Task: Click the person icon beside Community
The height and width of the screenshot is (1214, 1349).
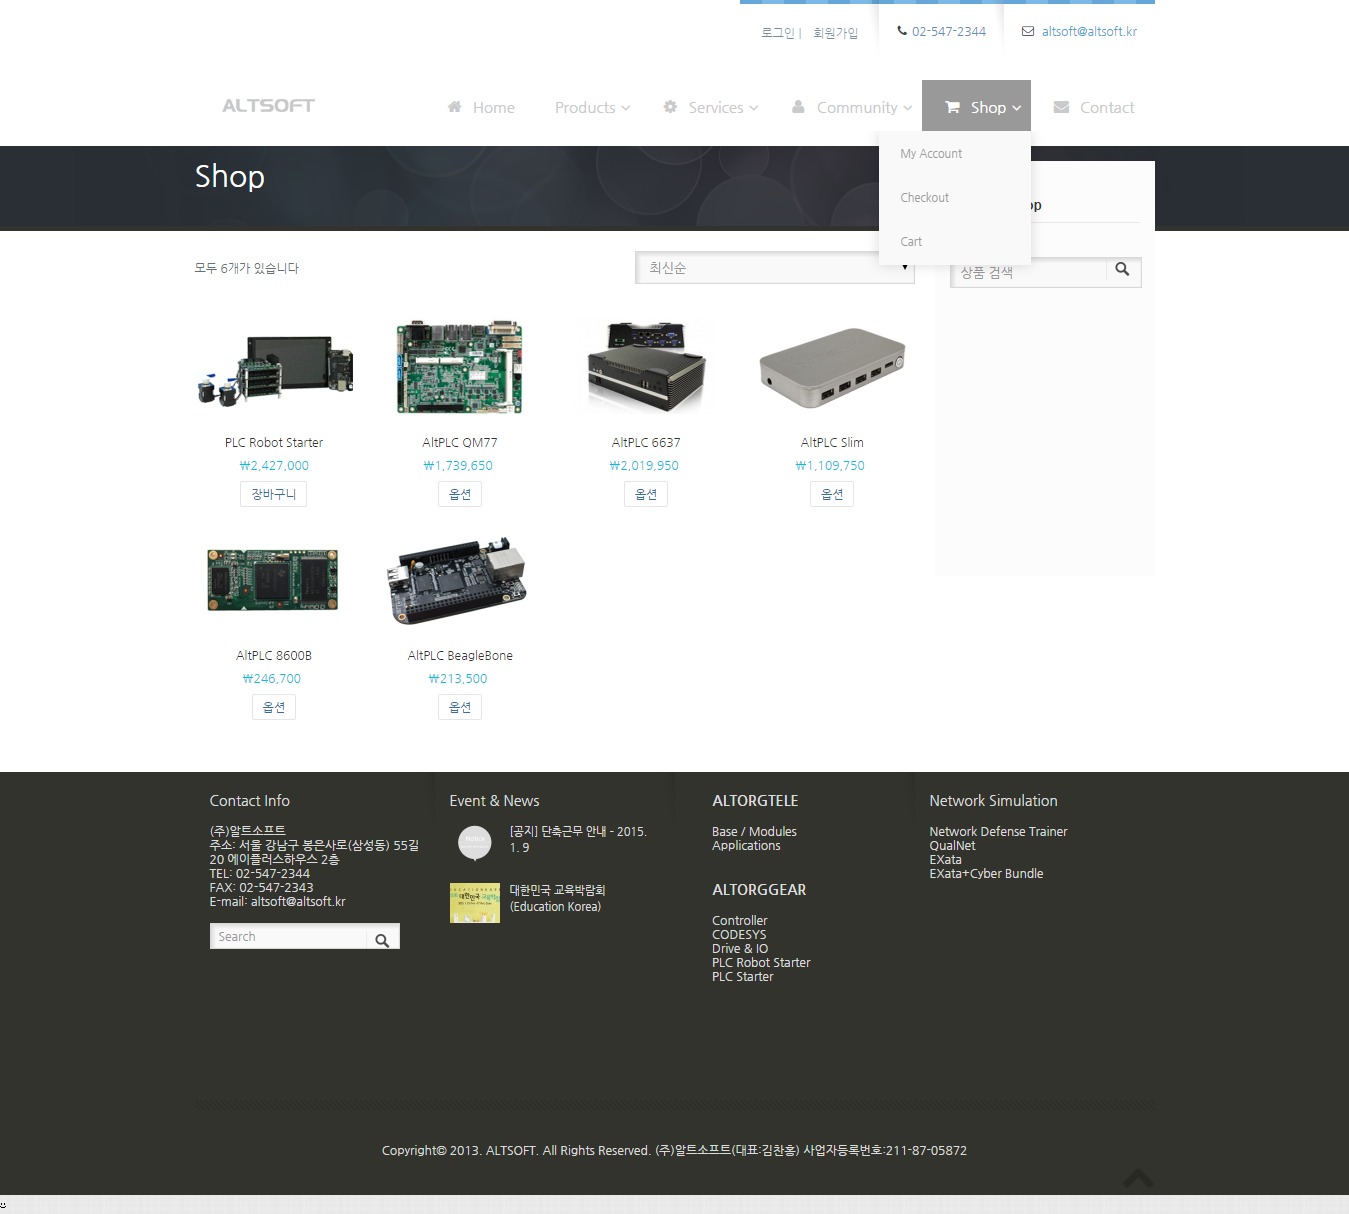Action: click(x=798, y=106)
